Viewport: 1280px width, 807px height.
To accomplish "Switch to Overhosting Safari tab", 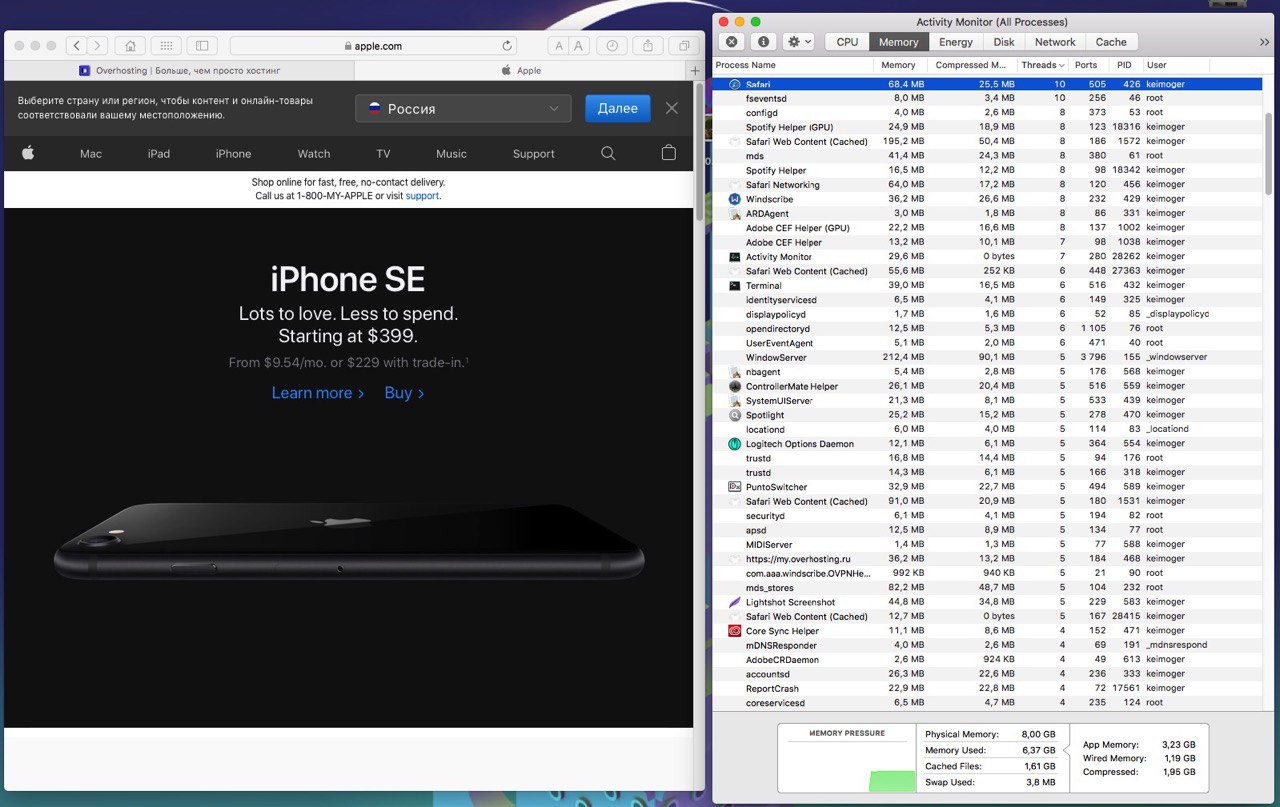I will click(x=180, y=70).
